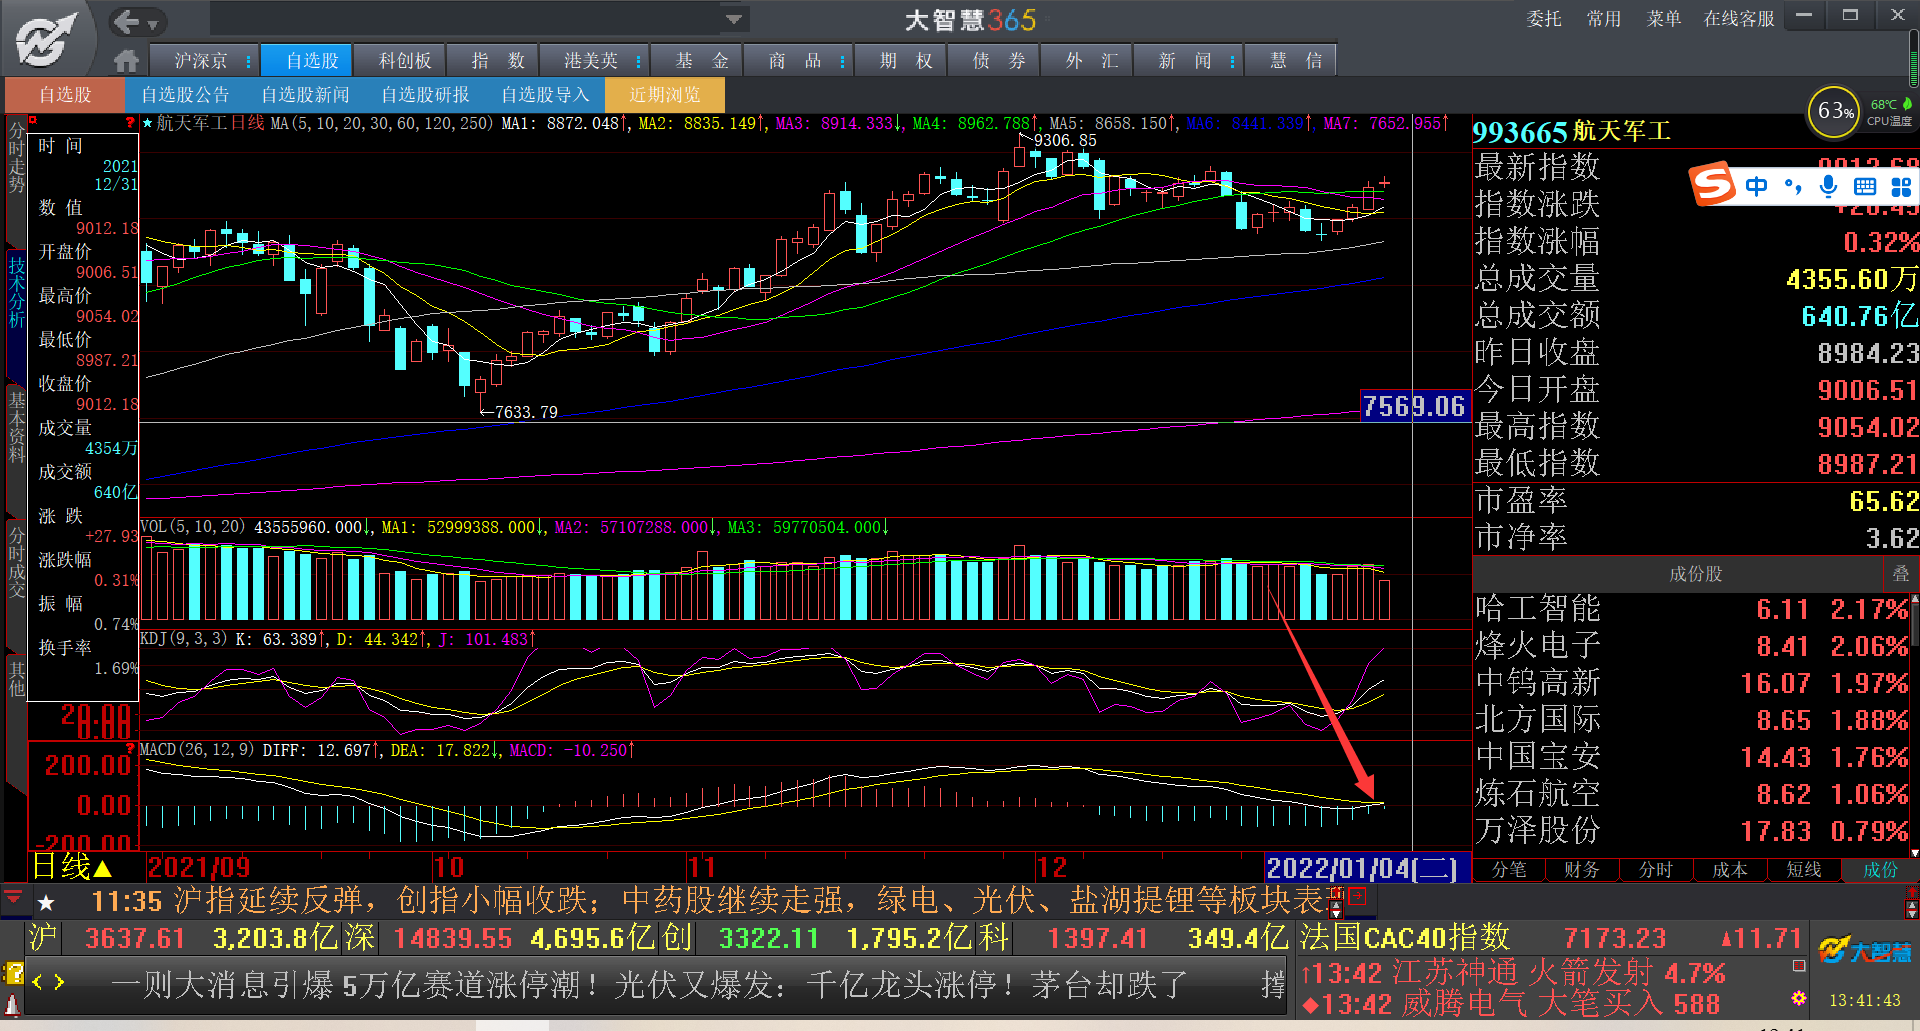The image size is (1920, 1031).
Task: Switch Sogou input Chinese/English mode
Action: [1756, 186]
